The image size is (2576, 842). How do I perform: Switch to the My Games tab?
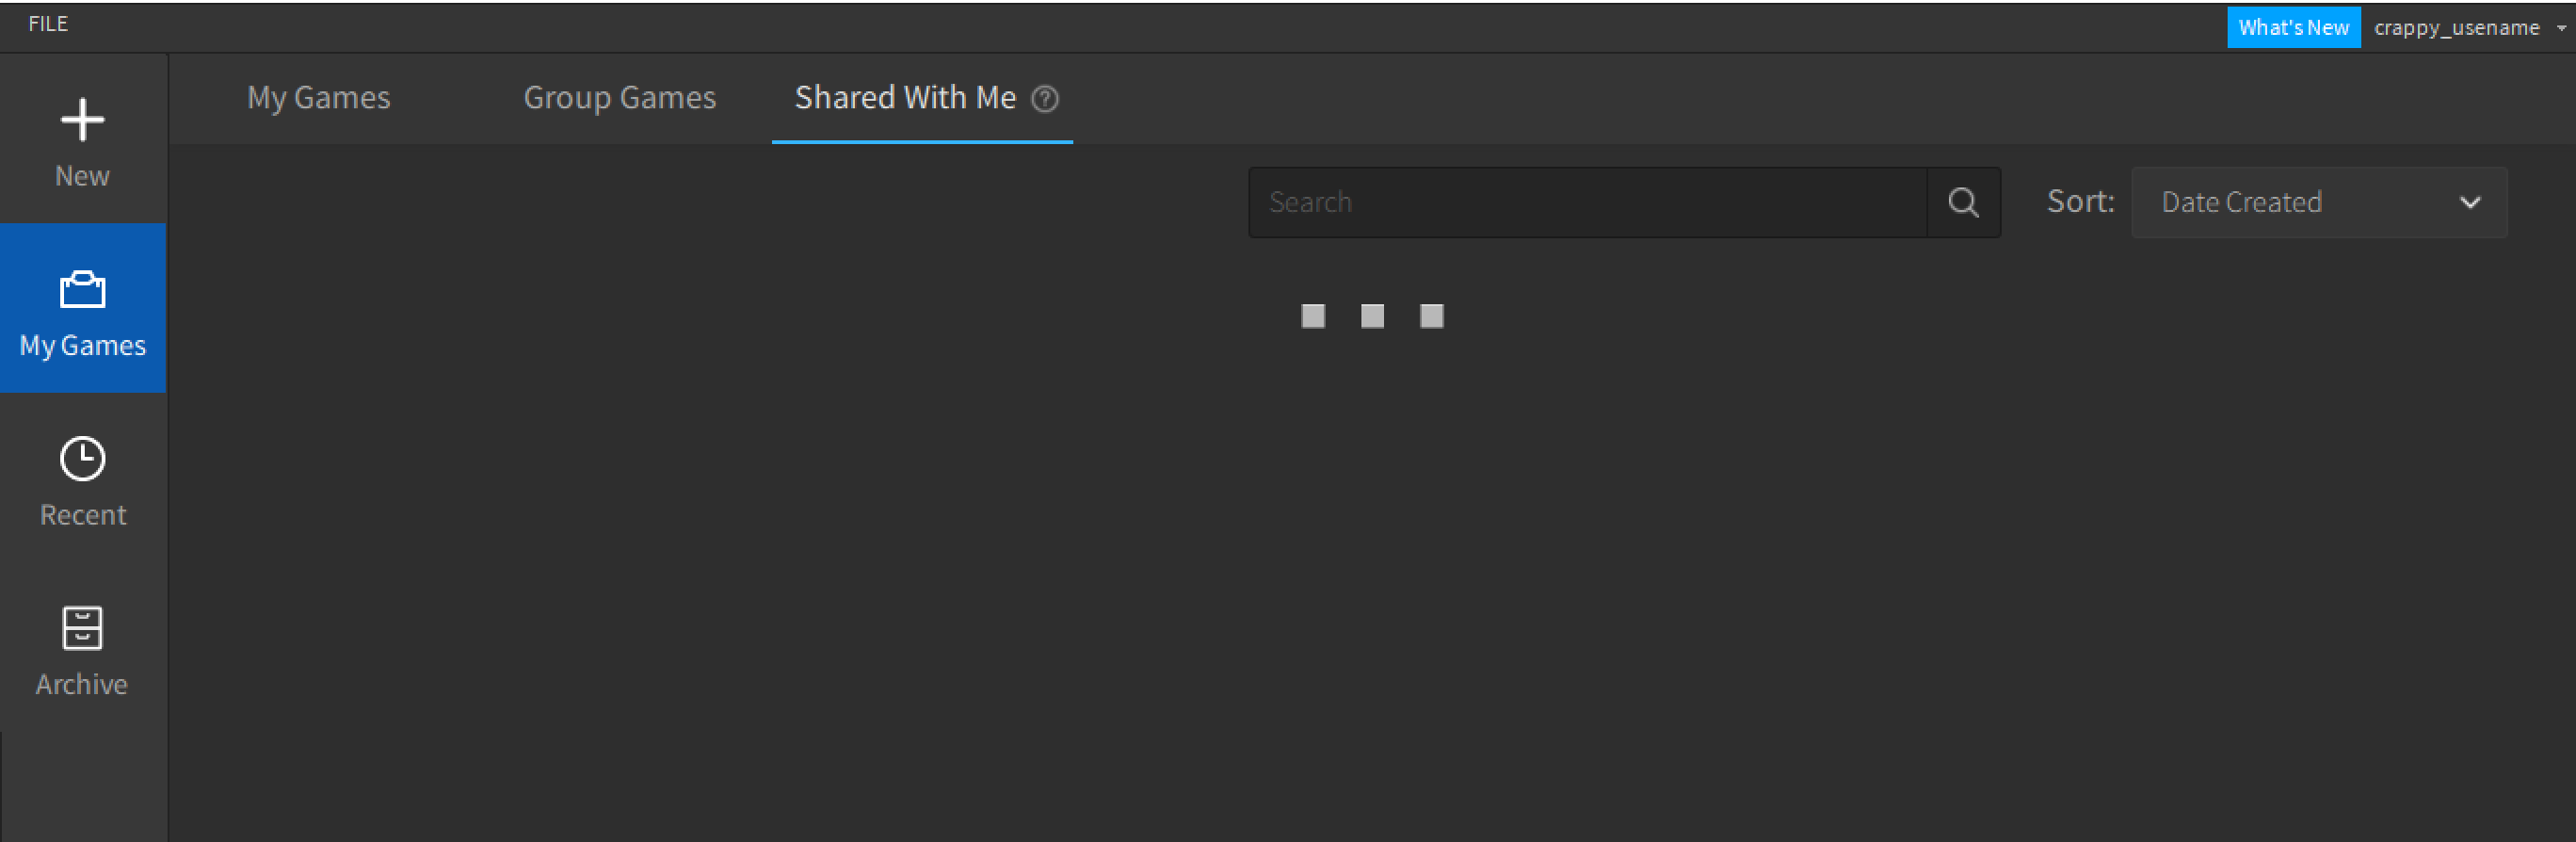(318, 98)
